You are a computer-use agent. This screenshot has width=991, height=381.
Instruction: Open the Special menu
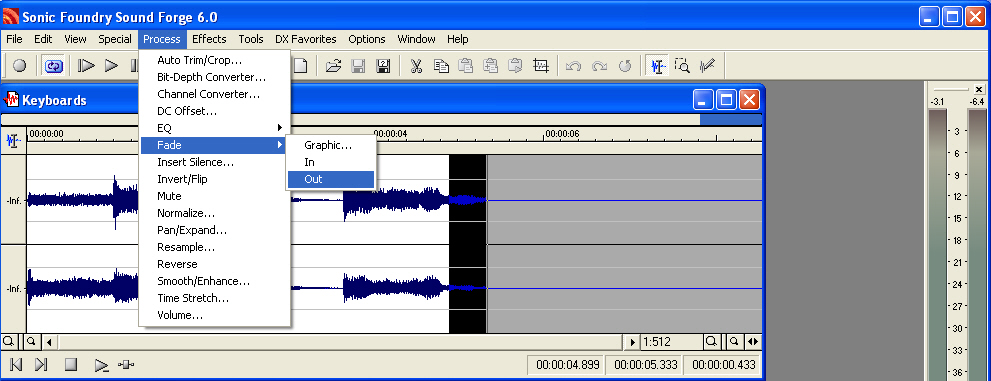pyautogui.click(x=115, y=39)
